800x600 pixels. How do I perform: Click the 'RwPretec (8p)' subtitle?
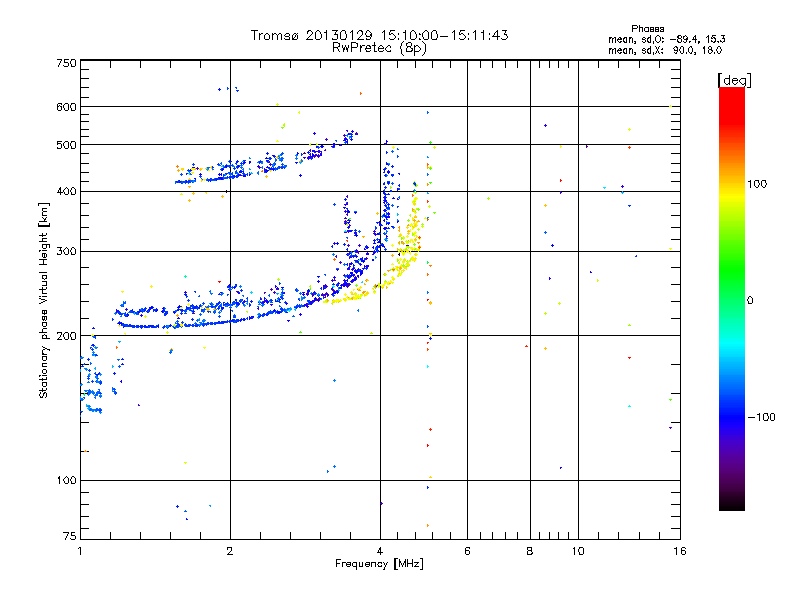(x=379, y=48)
